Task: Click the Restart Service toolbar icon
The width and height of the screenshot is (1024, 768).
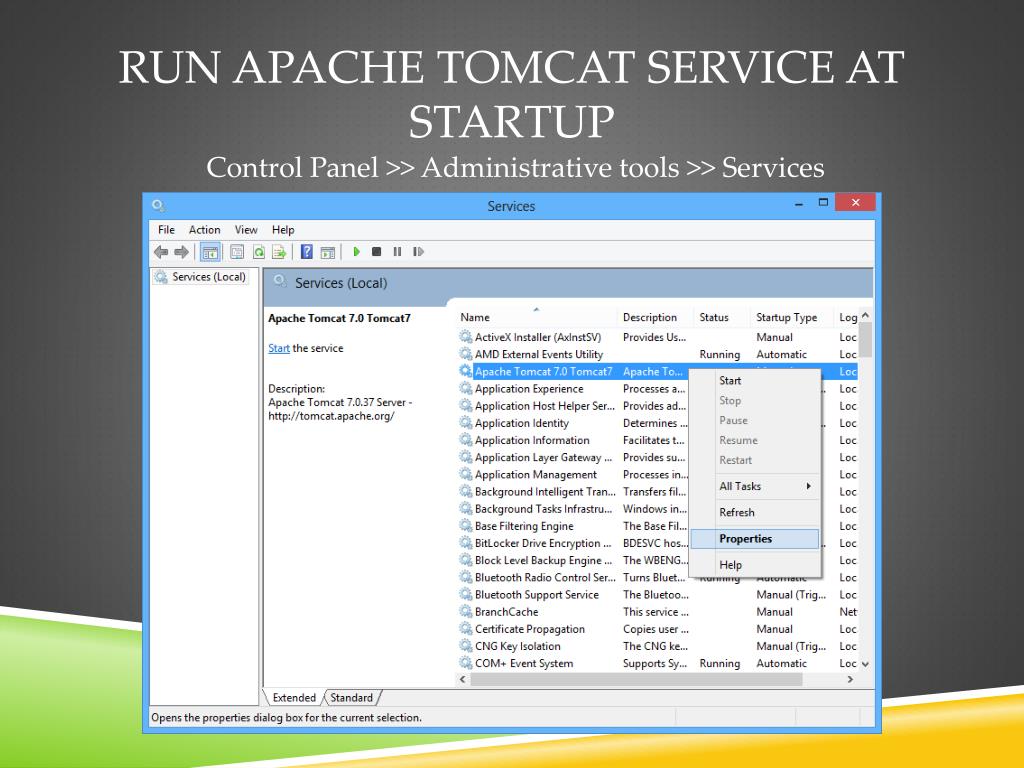Action: coord(419,251)
